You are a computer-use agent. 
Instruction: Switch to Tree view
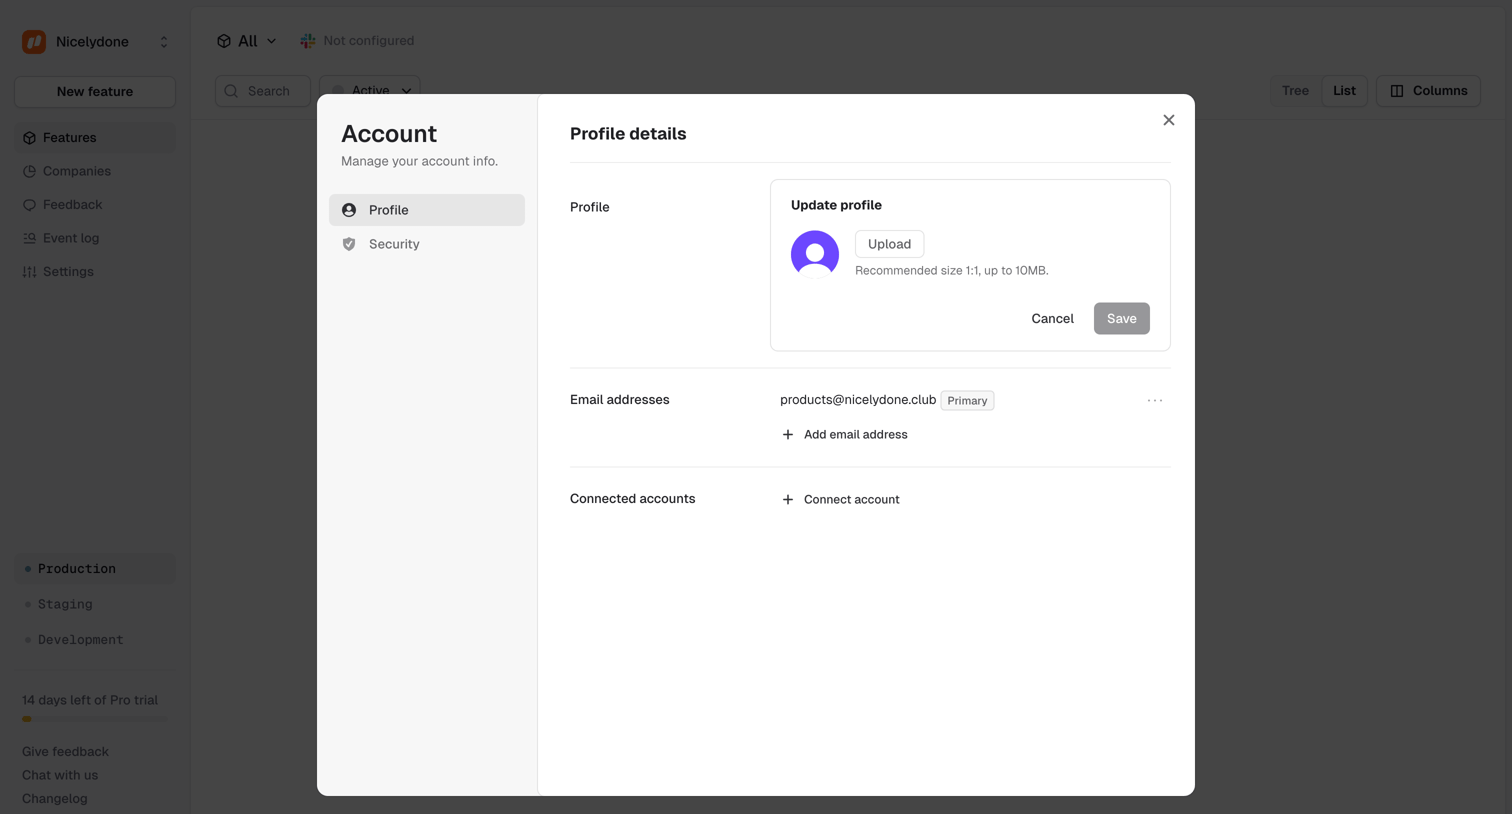coord(1295,91)
